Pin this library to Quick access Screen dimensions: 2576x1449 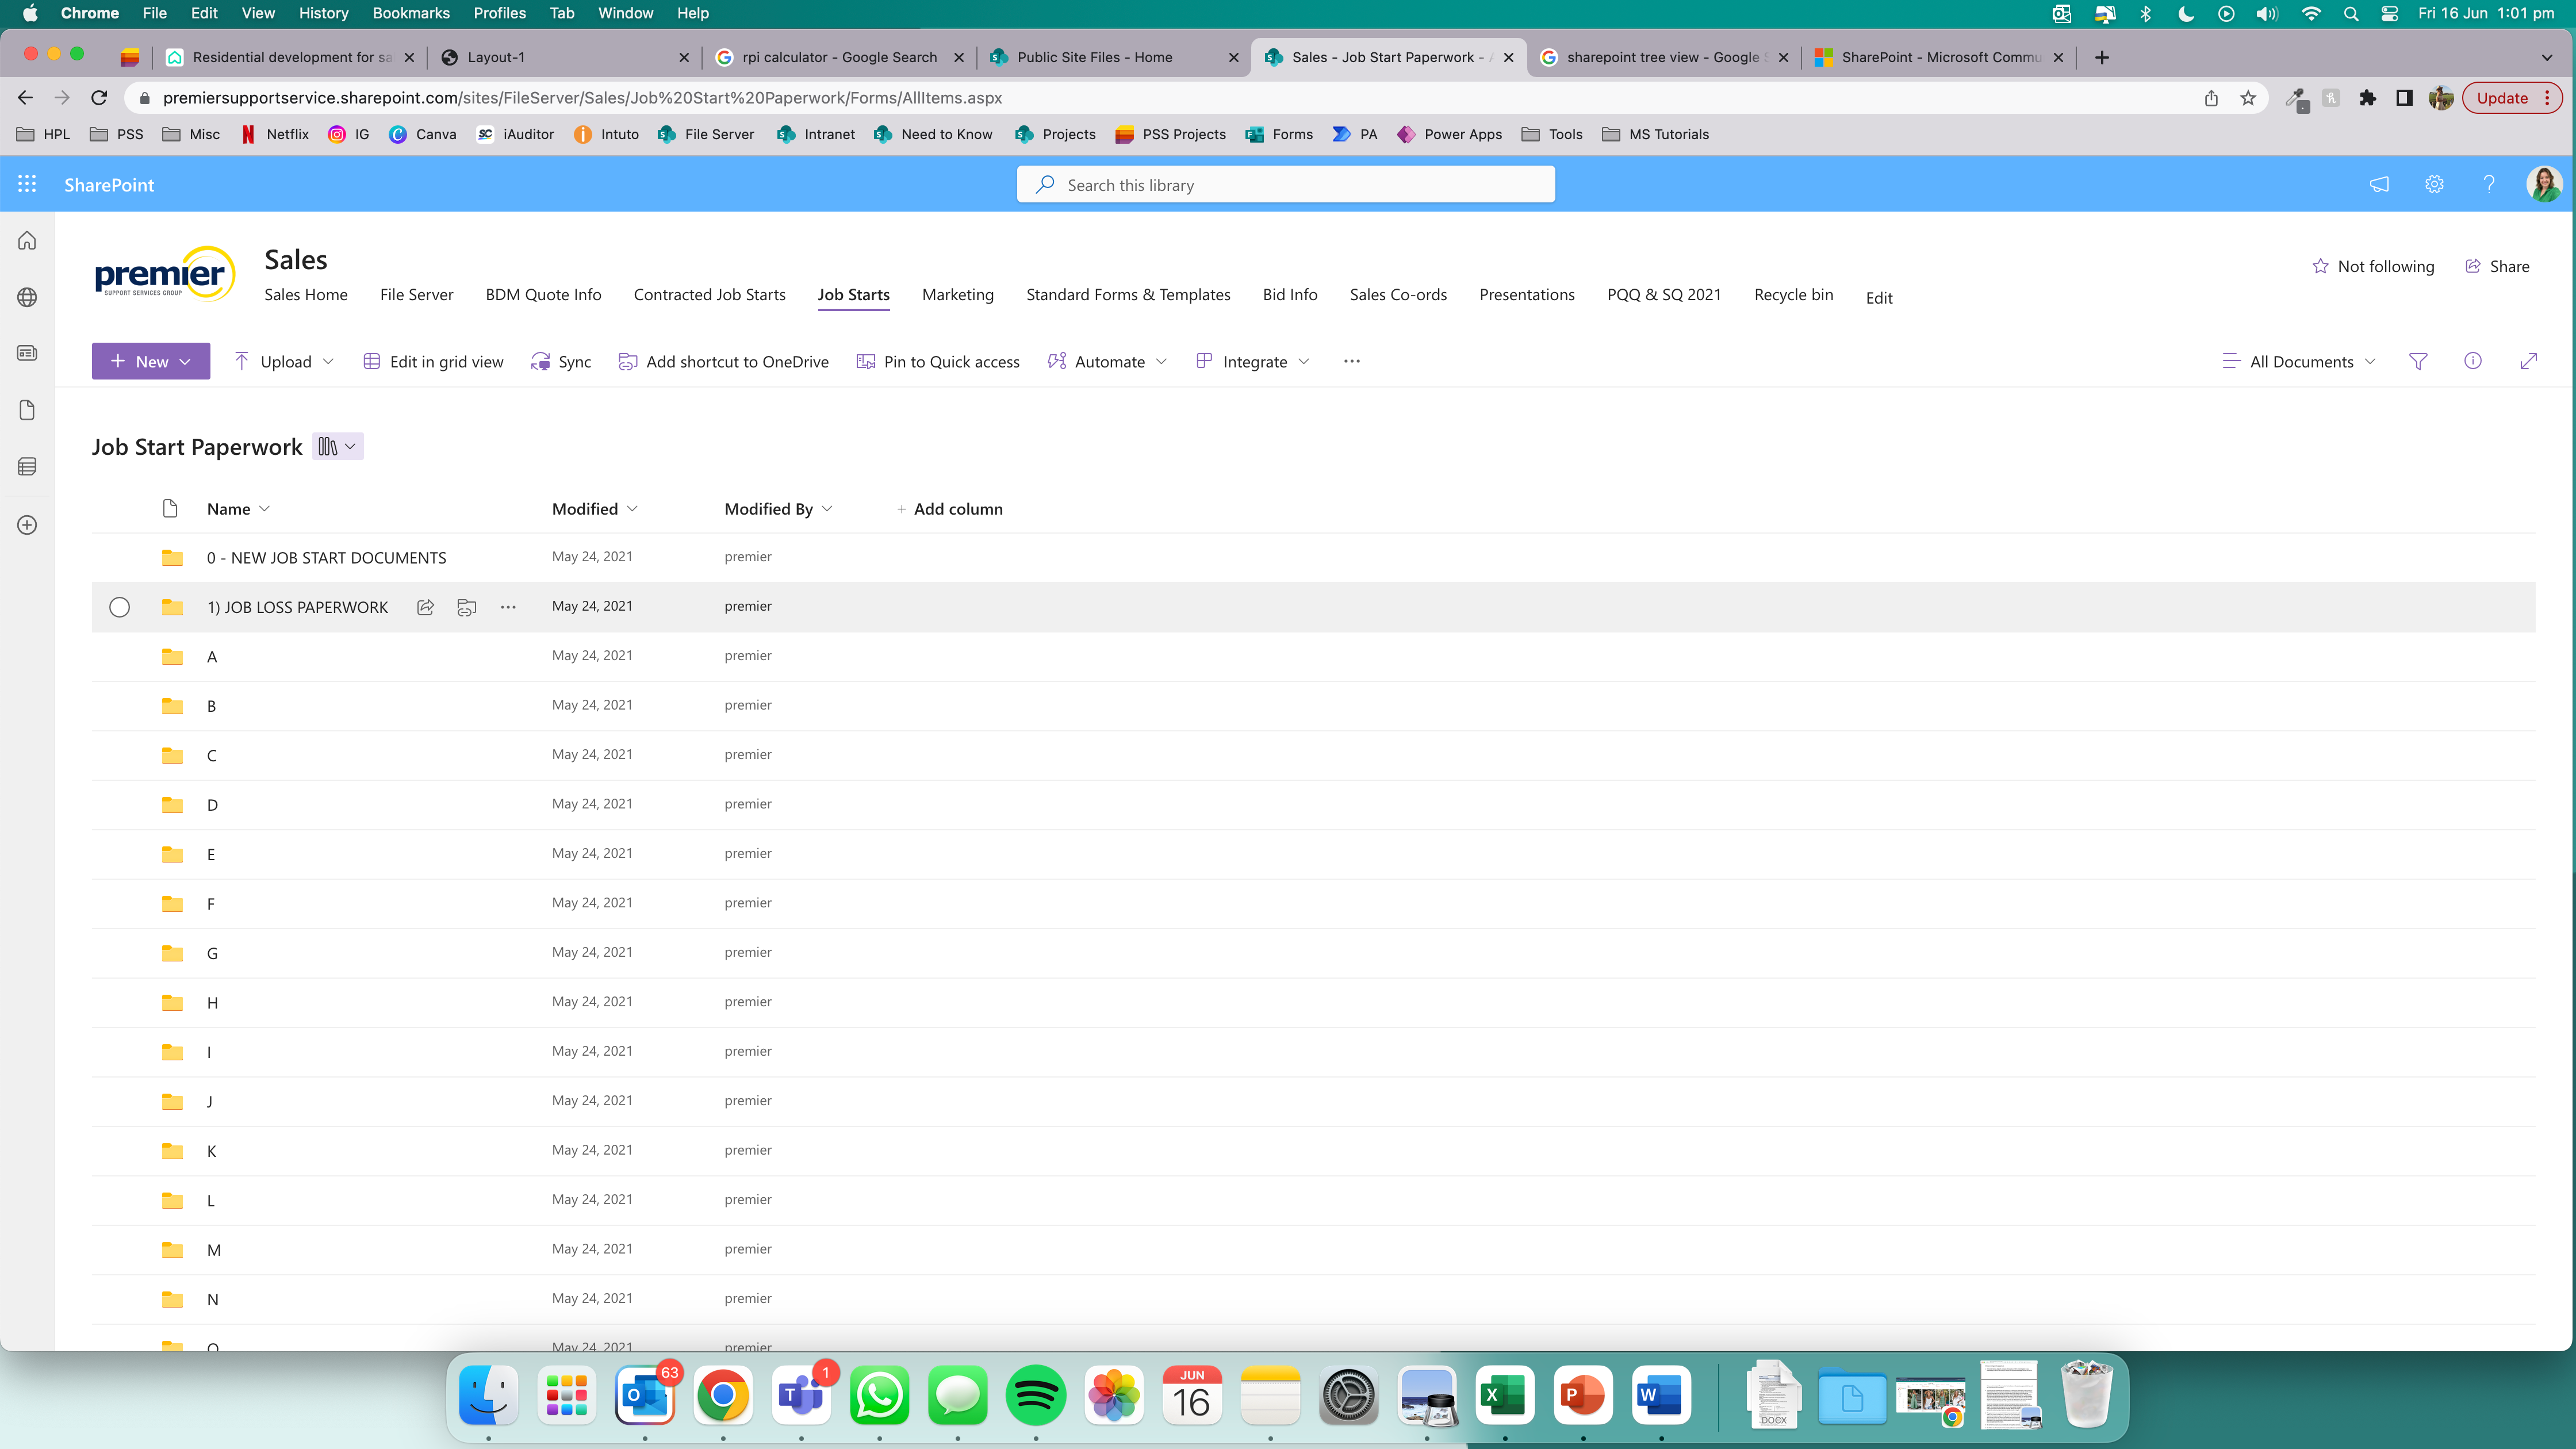(x=937, y=361)
